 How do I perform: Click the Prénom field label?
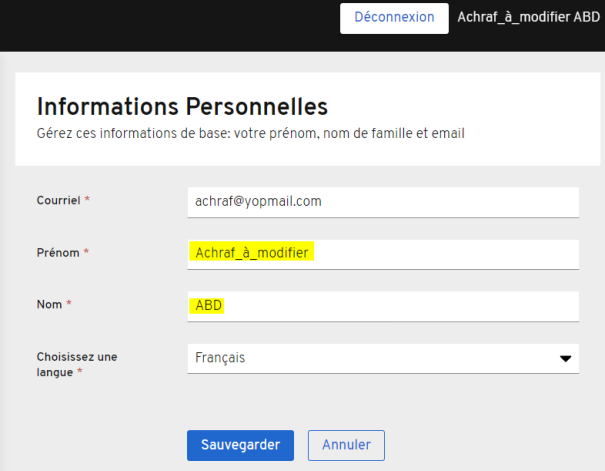point(57,253)
